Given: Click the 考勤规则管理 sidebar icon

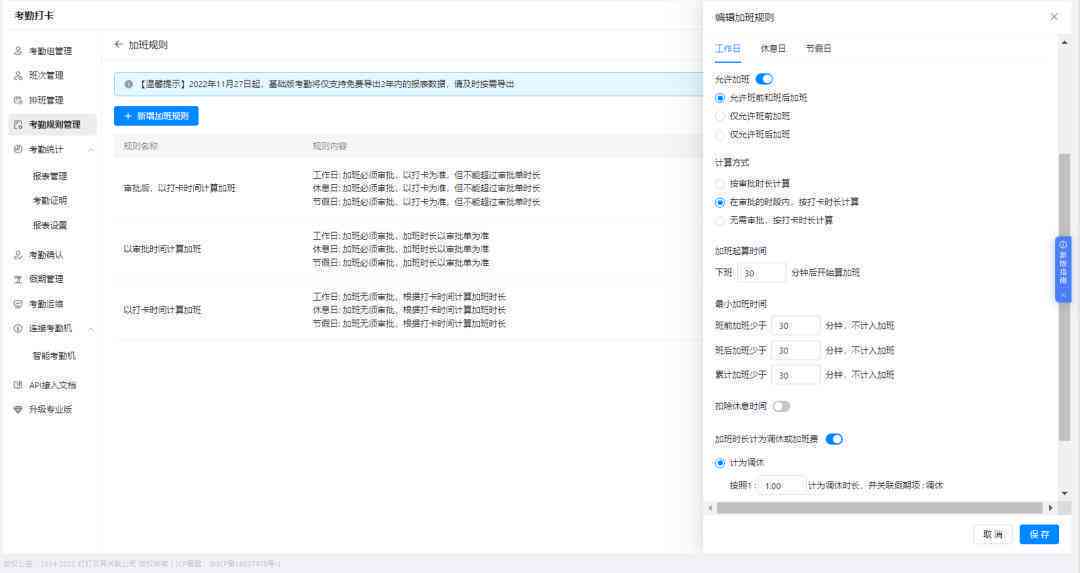Looking at the screenshot, I should (18, 125).
